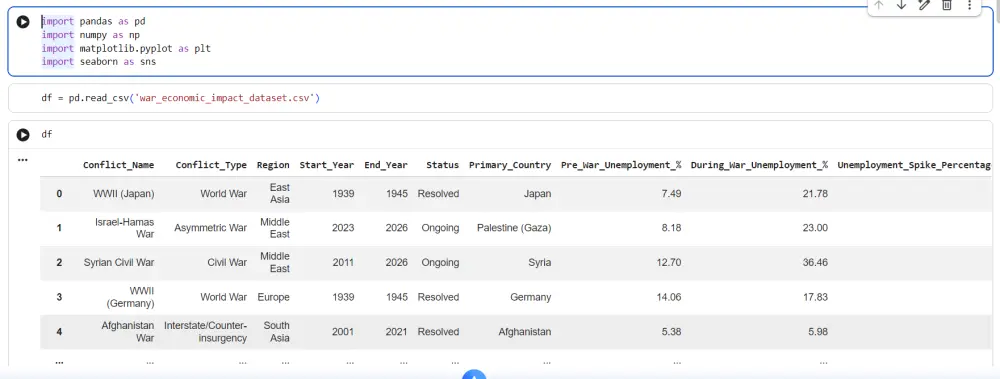Click row index 3 label
Screen dimensions: 1000x379
[x=59, y=297]
